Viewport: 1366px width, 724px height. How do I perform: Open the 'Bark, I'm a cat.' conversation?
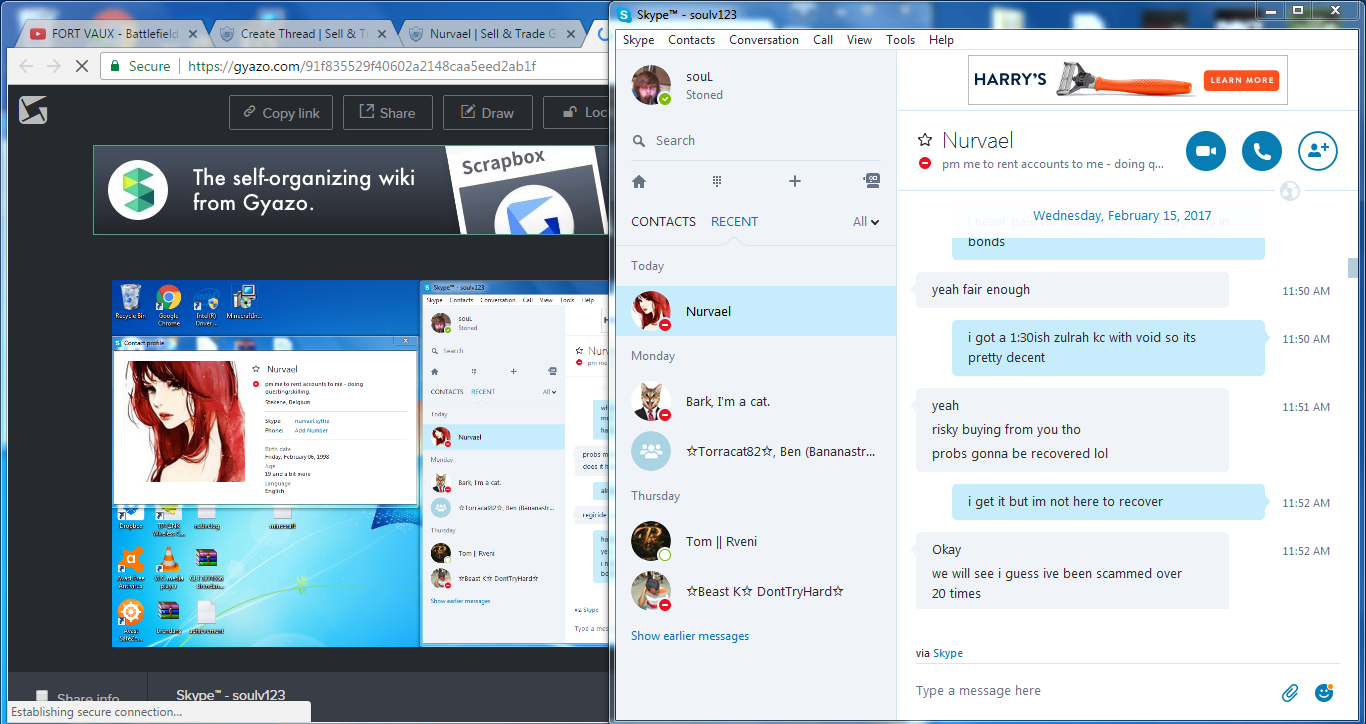[x=756, y=401]
